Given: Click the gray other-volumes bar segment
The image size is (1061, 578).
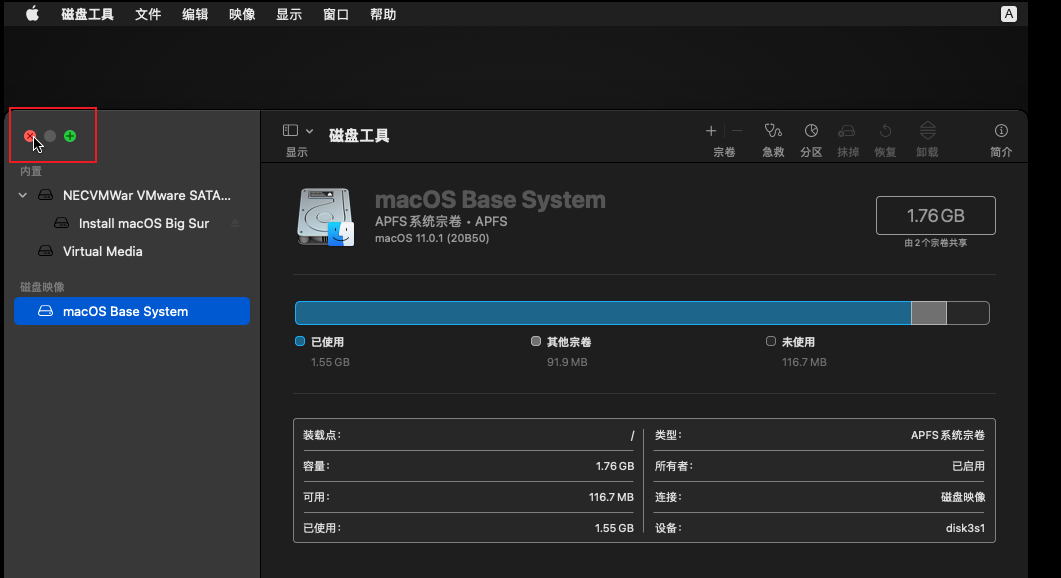Looking at the screenshot, I should pyautogui.click(x=928, y=313).
